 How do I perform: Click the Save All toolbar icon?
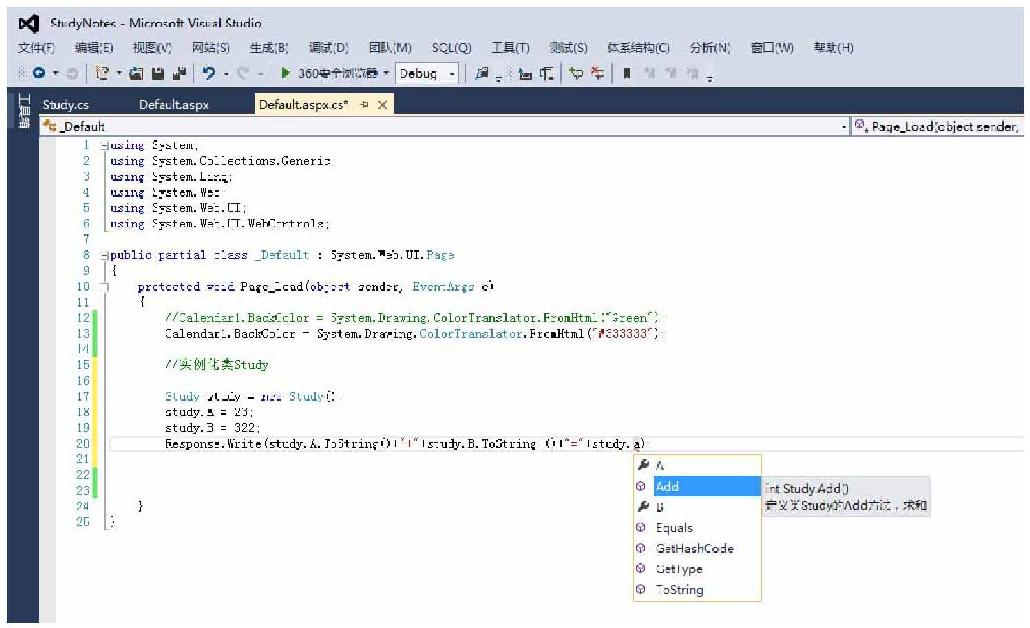pyautogui.click(x=179, y=74)
